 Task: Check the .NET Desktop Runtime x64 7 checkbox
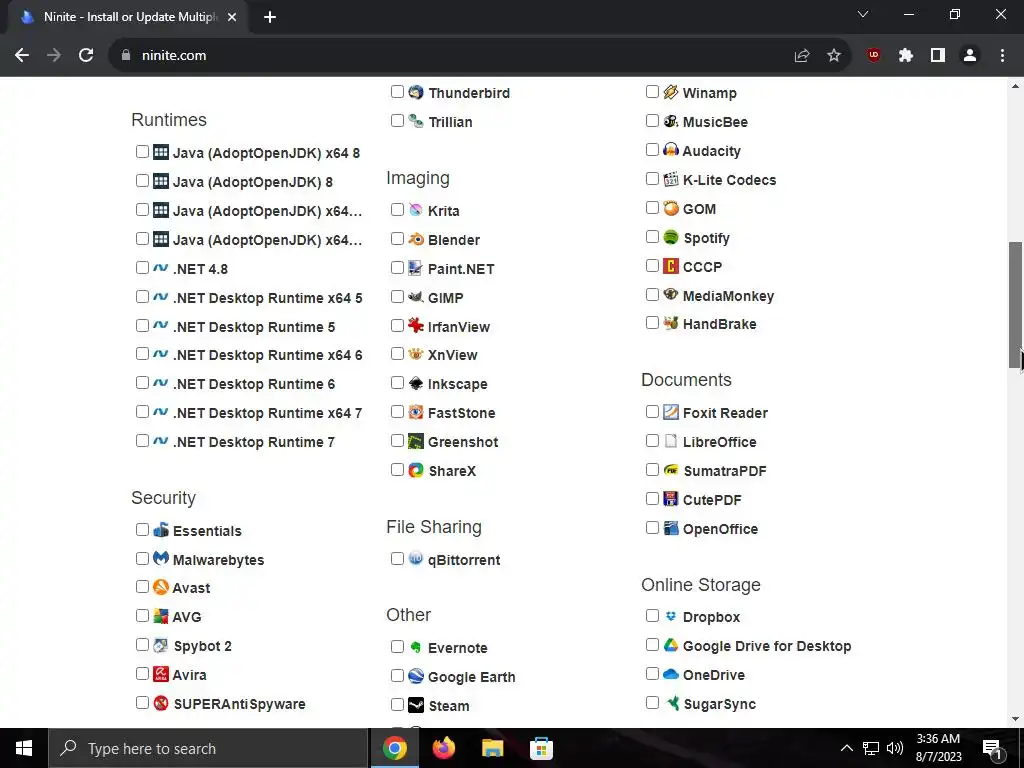[x=142, y=412]
